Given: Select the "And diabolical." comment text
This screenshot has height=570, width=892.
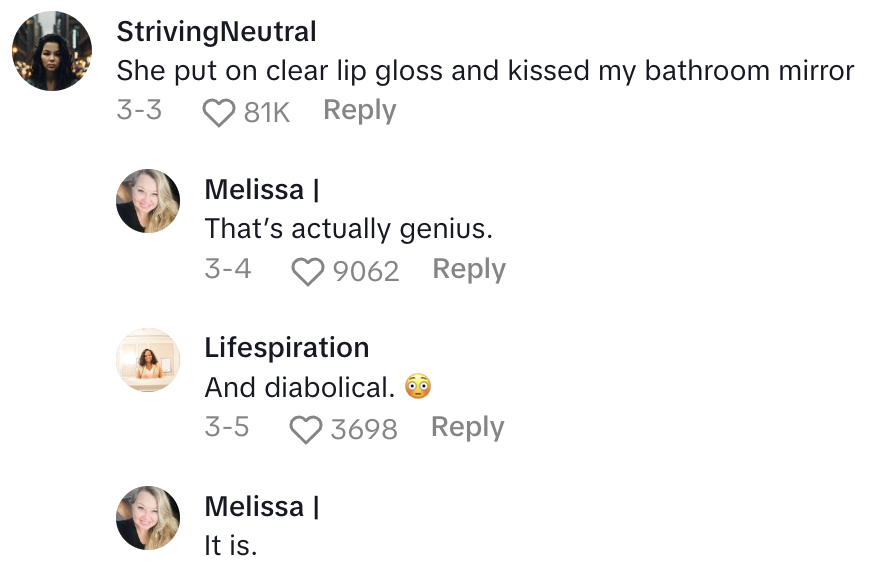Looking at the screenshot, I should click(x=300, y=387).
